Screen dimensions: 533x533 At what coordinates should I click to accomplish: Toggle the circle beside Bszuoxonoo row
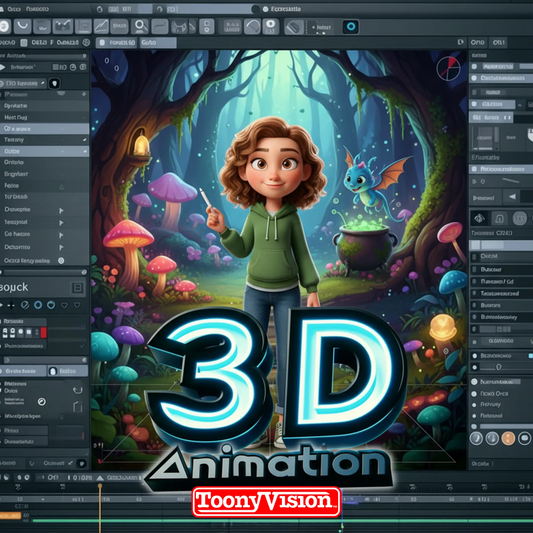(x=475, y=356)
